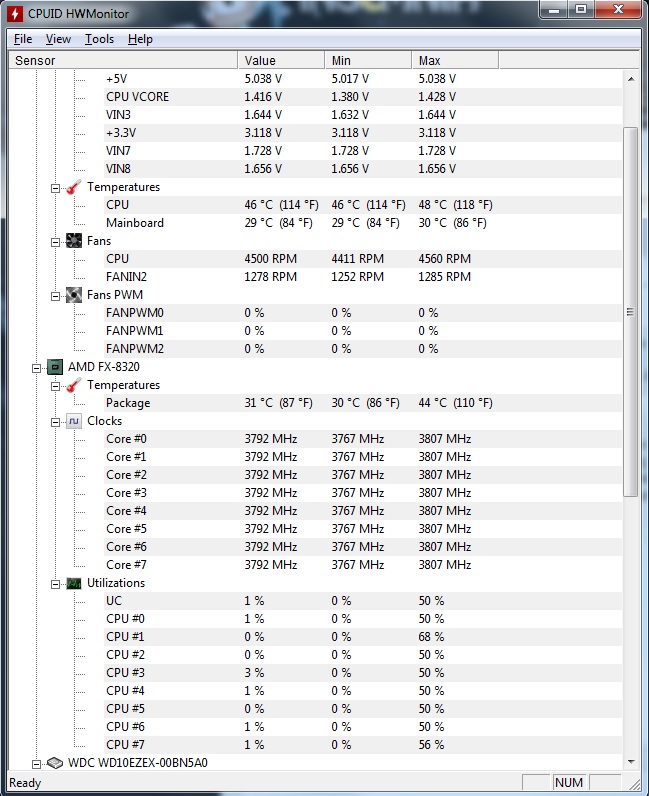Click the Sensor column header
Screen dimensions: 649x796
[123, 60]
